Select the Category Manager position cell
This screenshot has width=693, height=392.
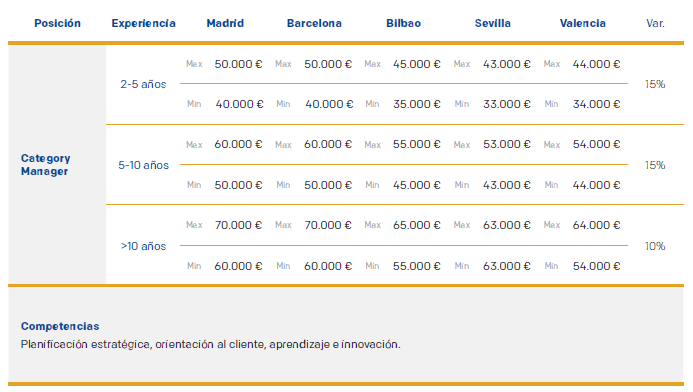click(46, 165)
